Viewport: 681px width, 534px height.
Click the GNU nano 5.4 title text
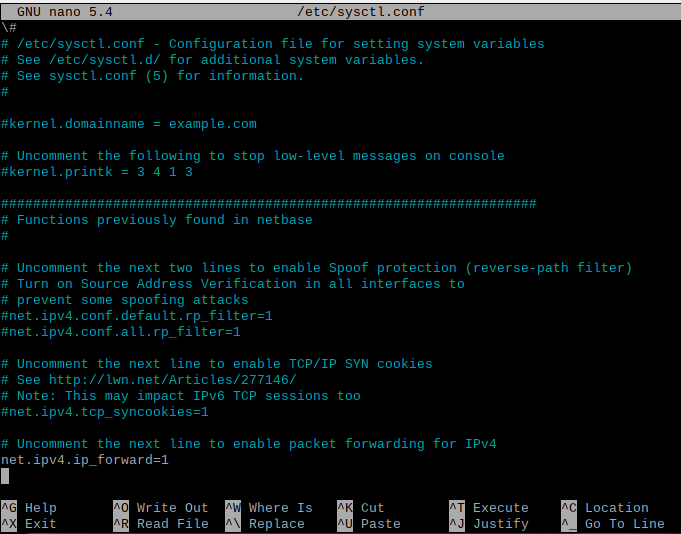[64, 11]
